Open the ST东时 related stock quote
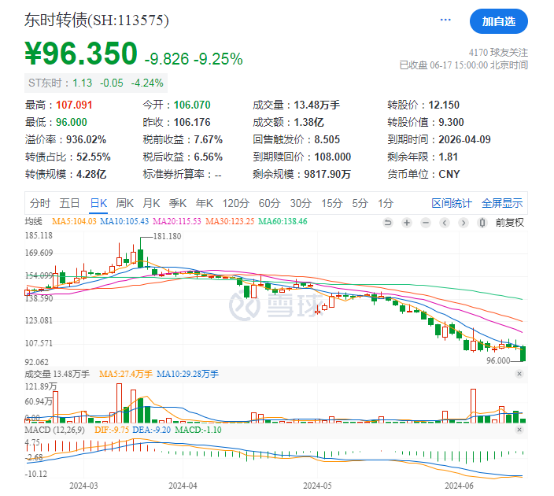Viewport: 554px width, 496px height. click(96, 83)
